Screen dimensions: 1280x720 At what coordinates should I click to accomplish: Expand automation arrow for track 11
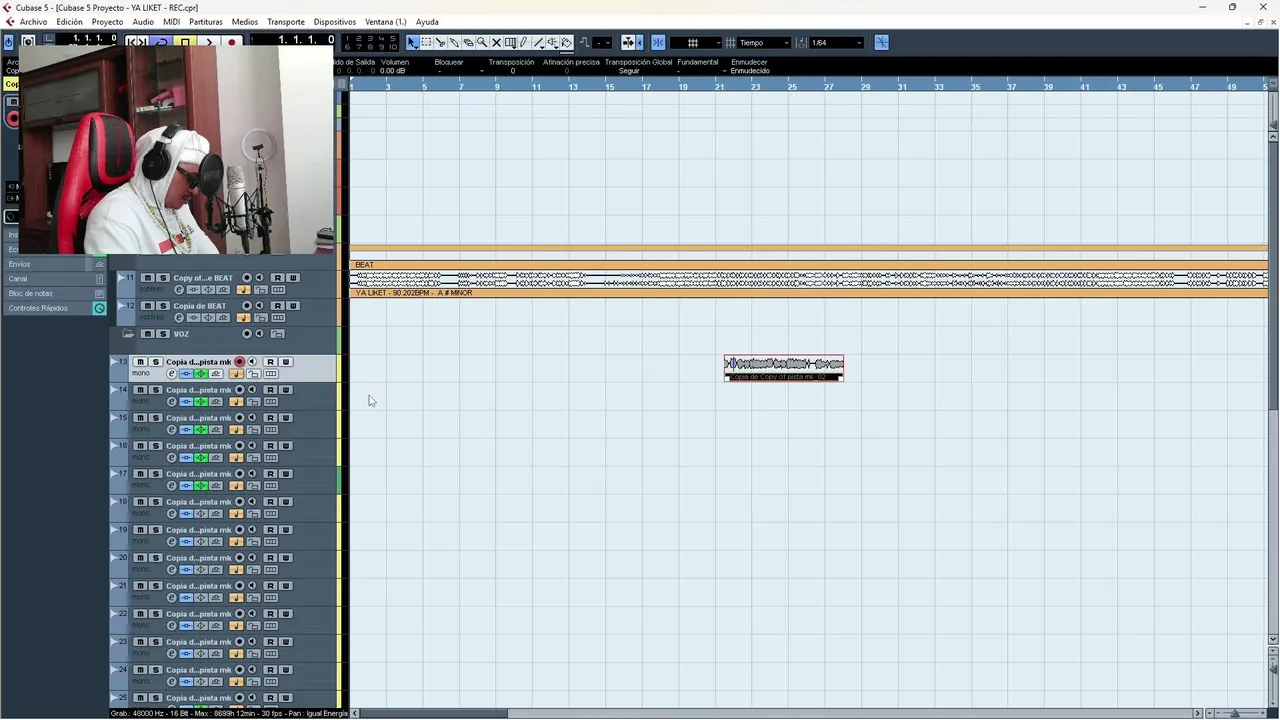coord(119,278)
